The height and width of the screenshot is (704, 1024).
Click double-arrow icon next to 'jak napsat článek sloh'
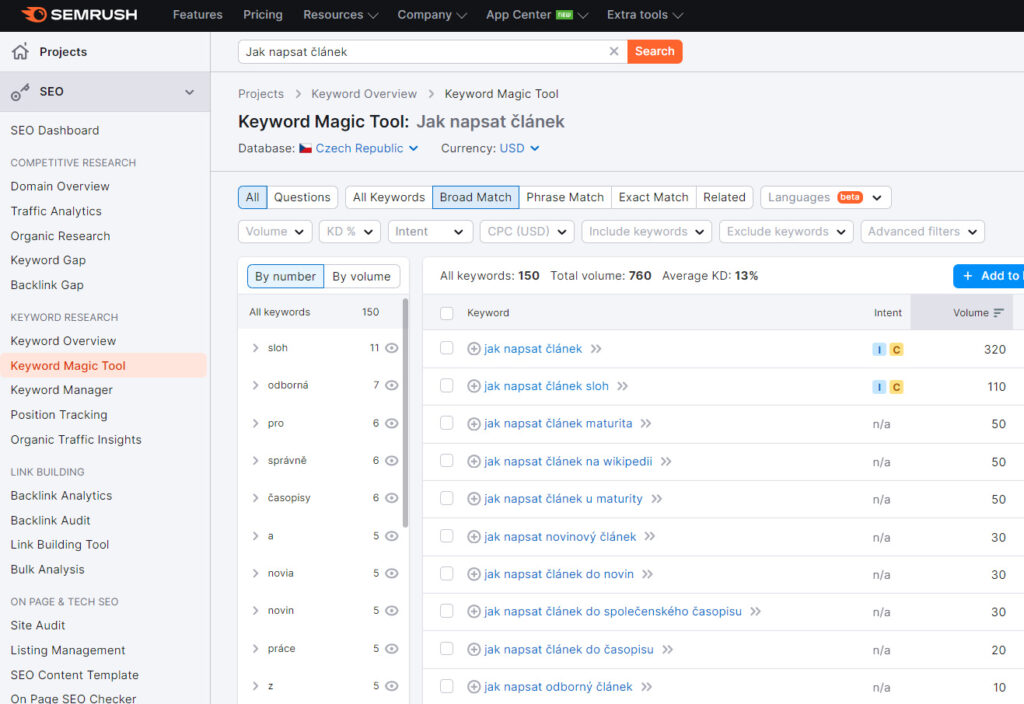[x=622, y=386]
